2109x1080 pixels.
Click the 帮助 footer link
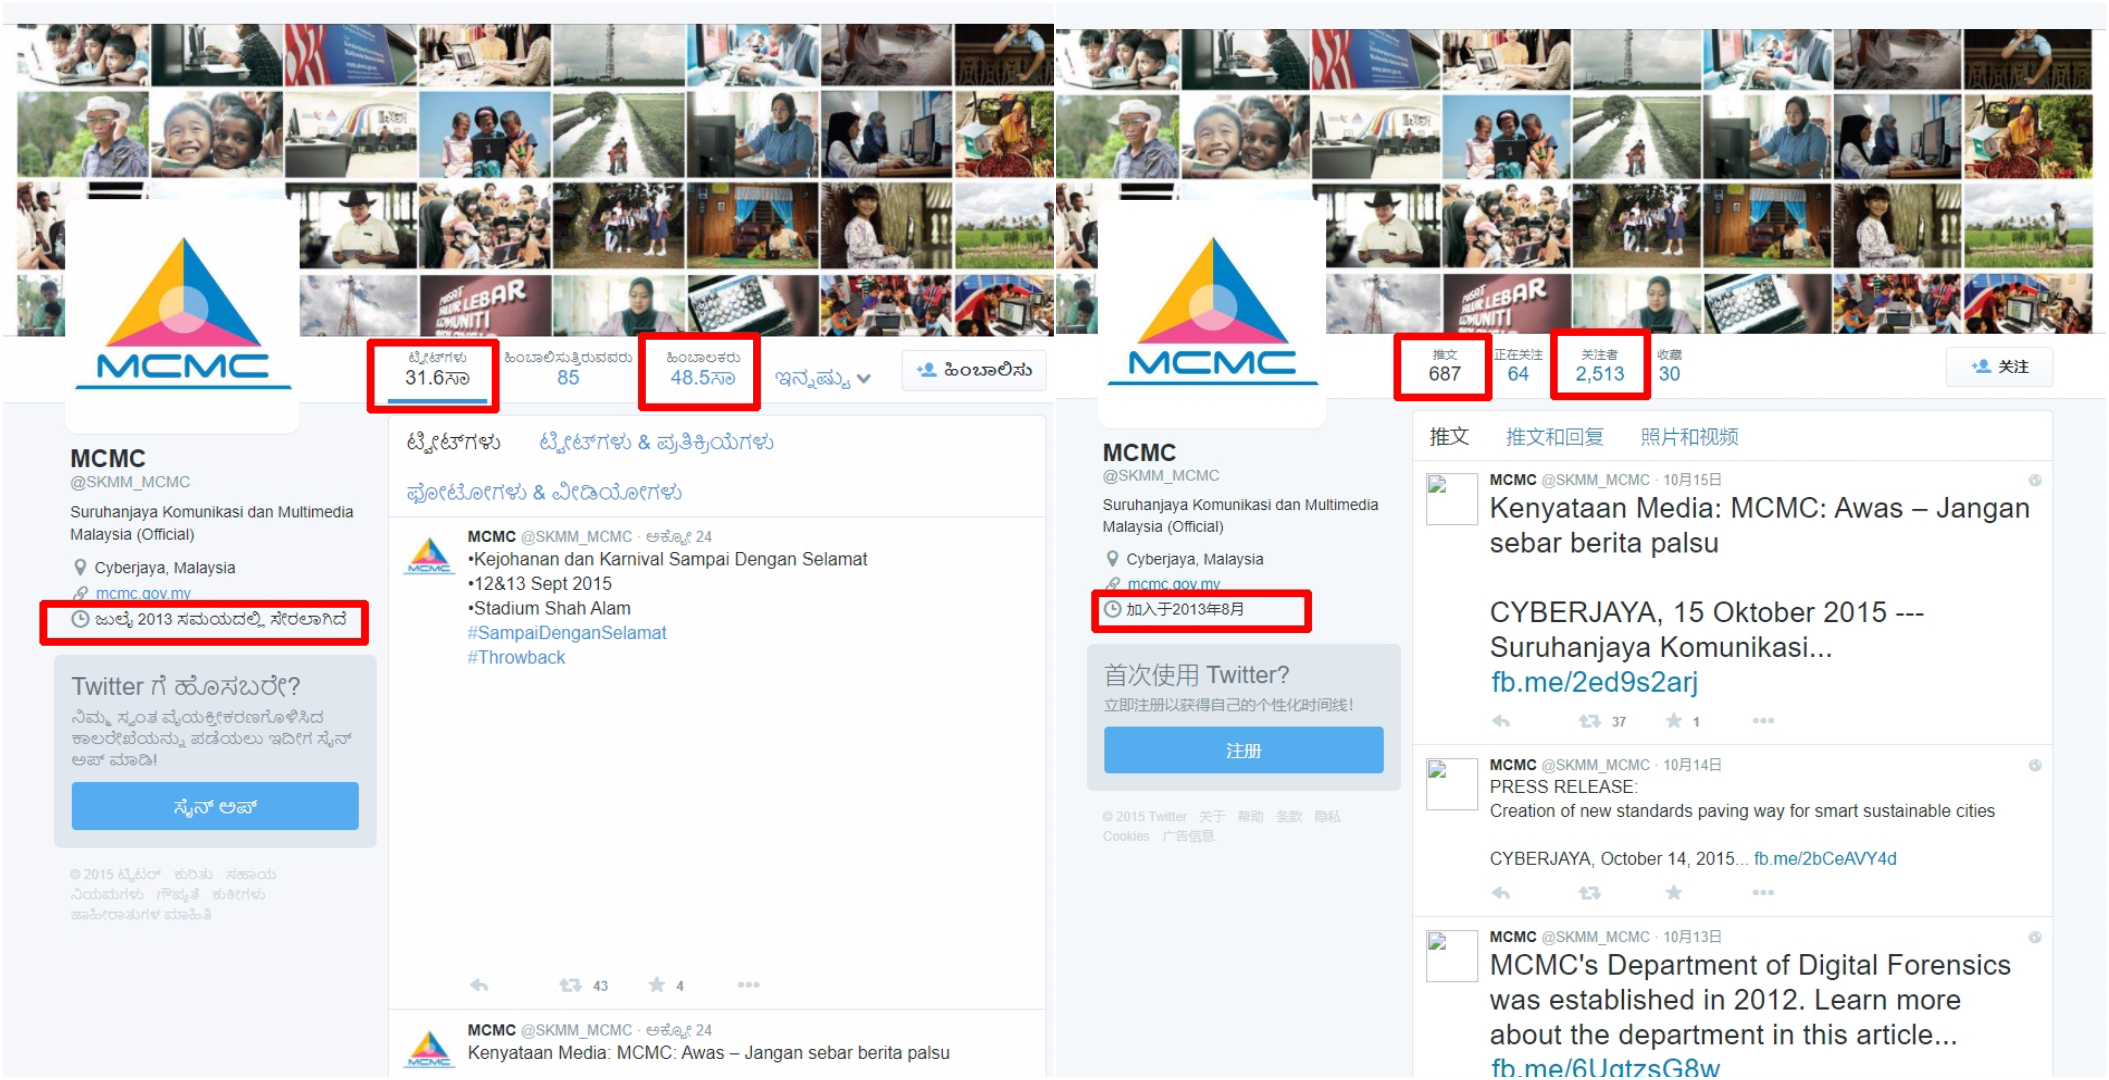pos(1250,817)
